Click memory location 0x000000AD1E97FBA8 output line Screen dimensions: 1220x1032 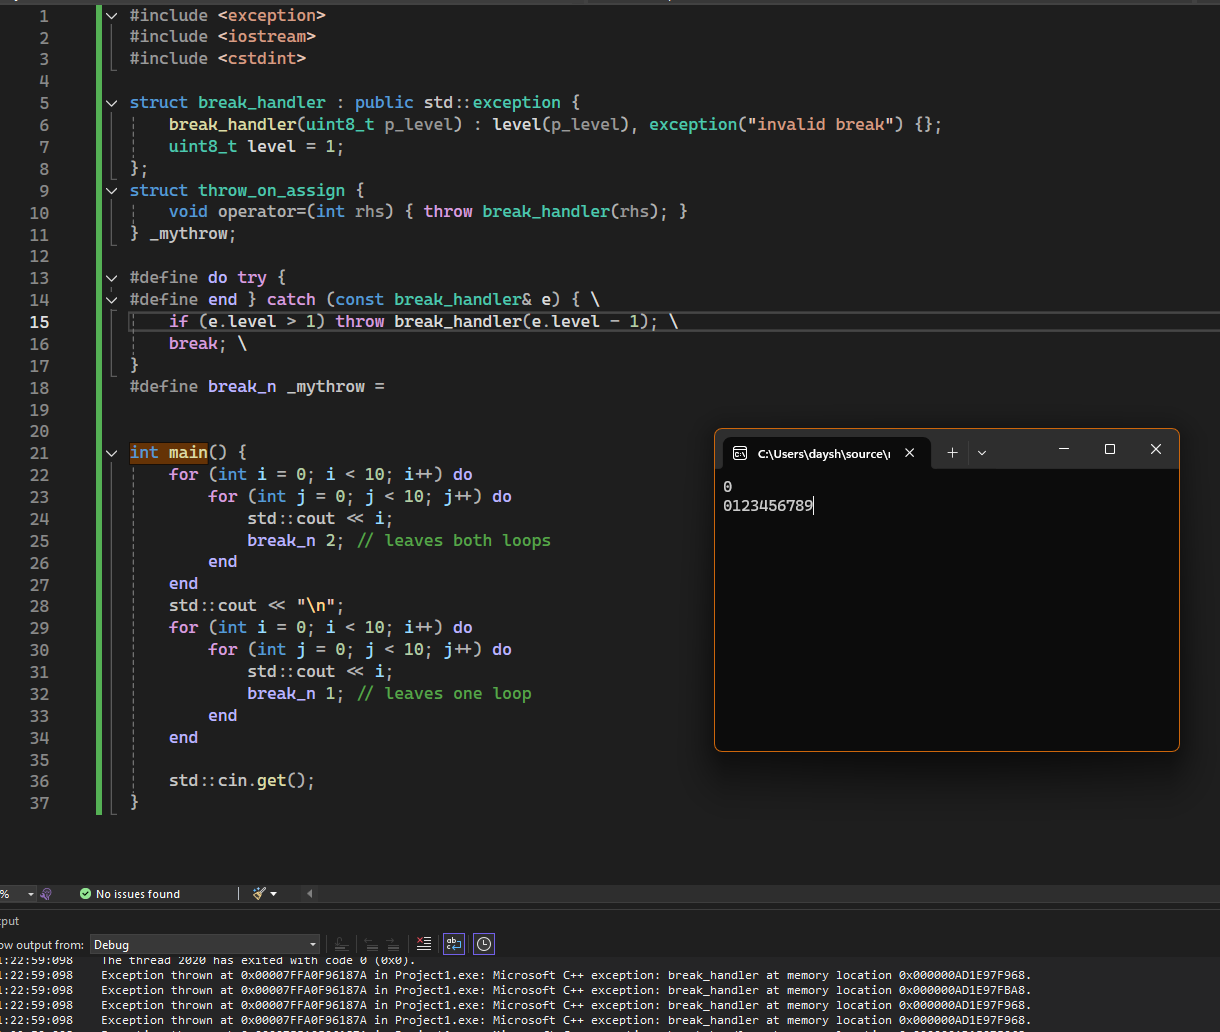point(566,990)
